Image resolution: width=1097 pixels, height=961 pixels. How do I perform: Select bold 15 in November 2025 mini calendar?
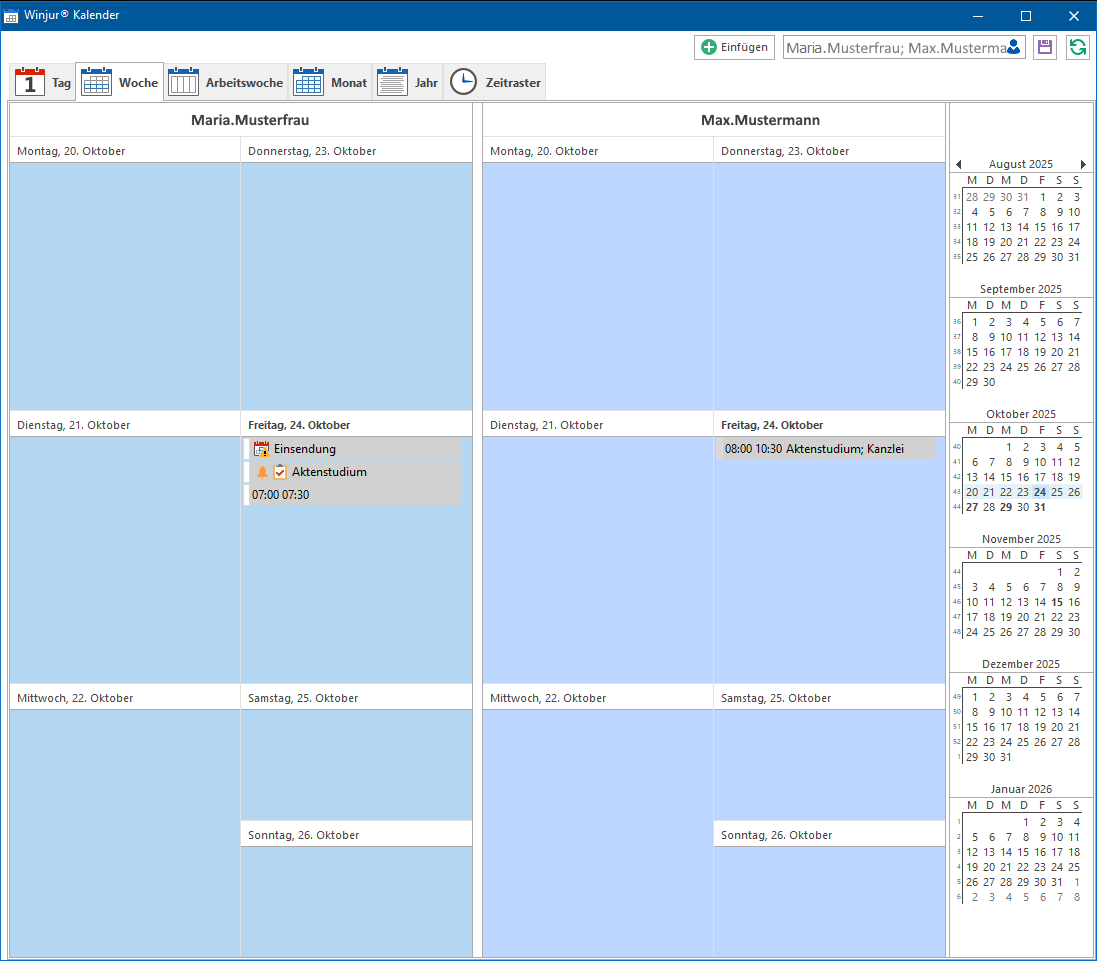pyautogui.click(x=1056, y=602)
